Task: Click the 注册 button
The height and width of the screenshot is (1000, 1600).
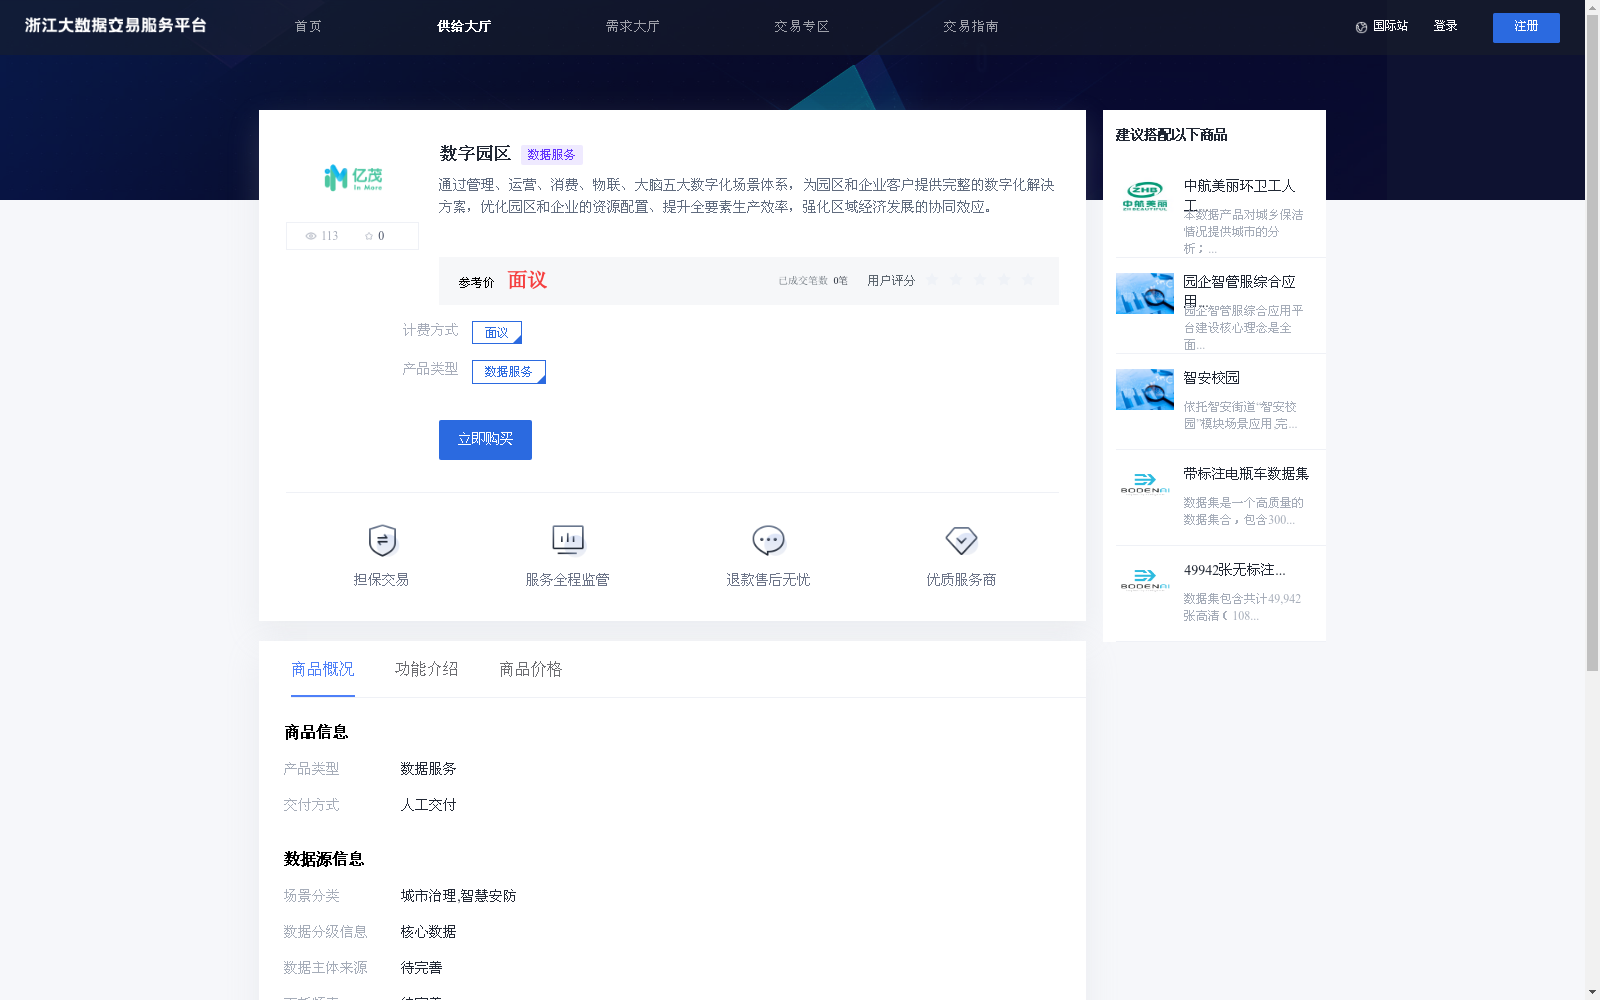Action: (x=1526, y=28)
